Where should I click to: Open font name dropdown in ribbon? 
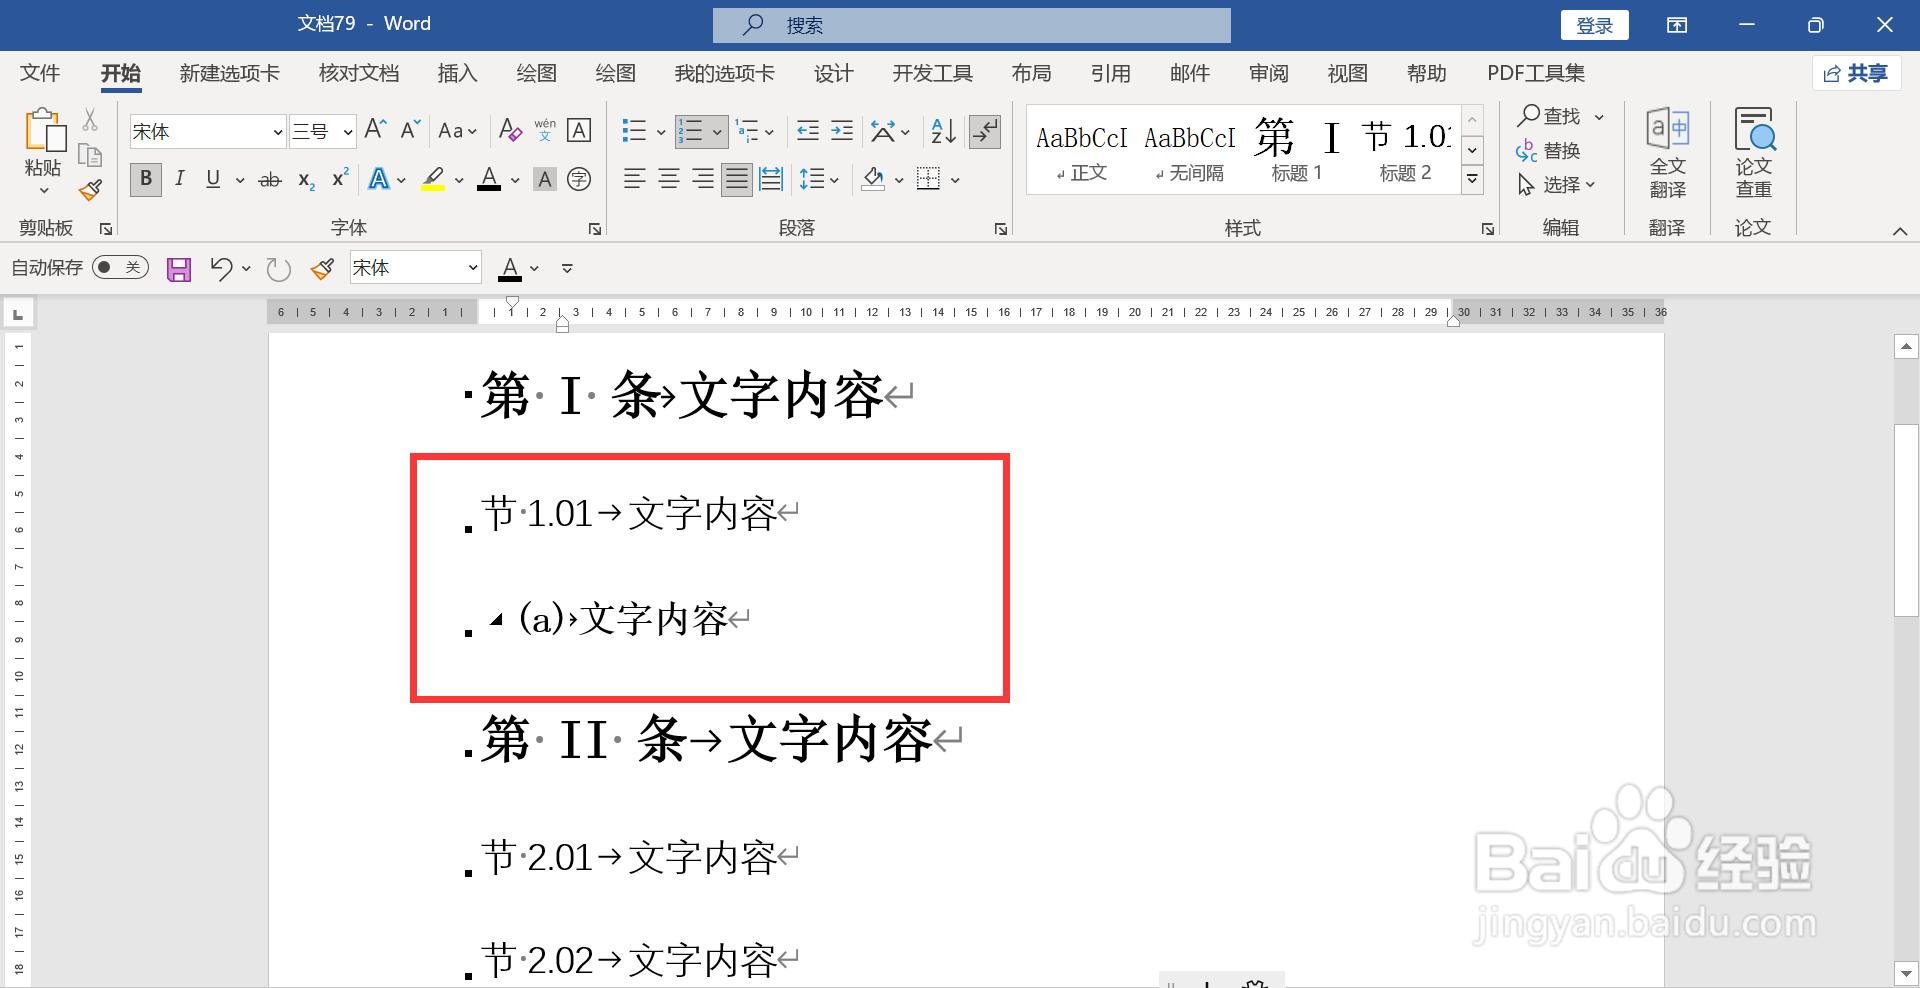pyautogui.click(x=278, y=132)
